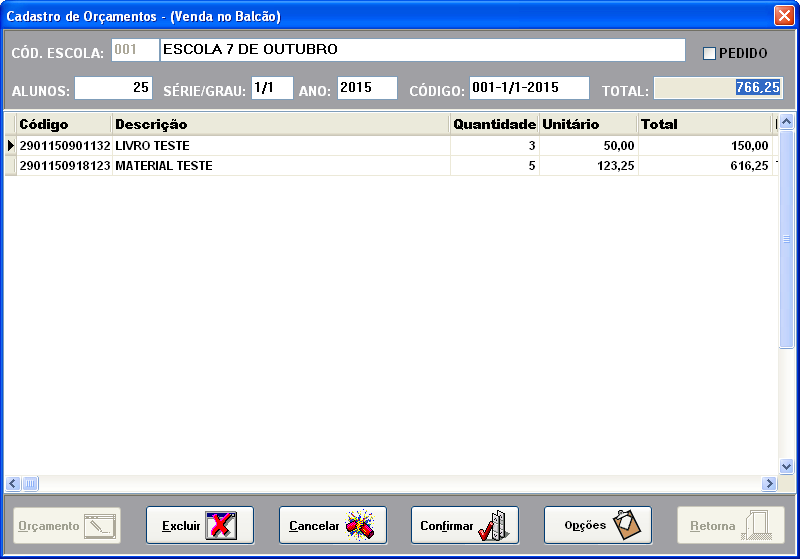The height and width of the screenshot is (559, 800).
Task: Click total cell 150,00
Action: coord(705,146)
